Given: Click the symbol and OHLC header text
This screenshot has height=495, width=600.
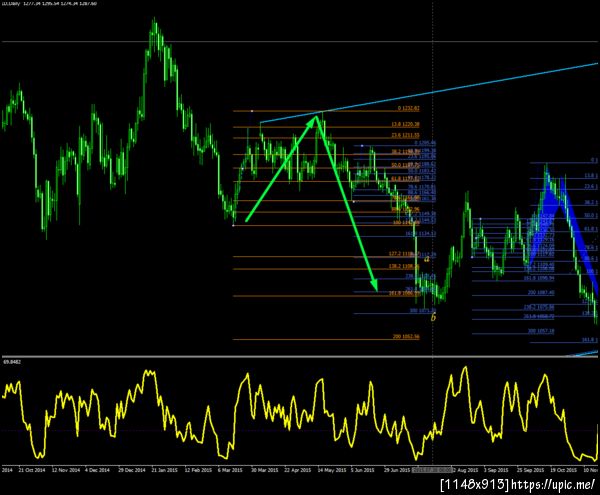Looking at the screenshot, I should (50, 3).
